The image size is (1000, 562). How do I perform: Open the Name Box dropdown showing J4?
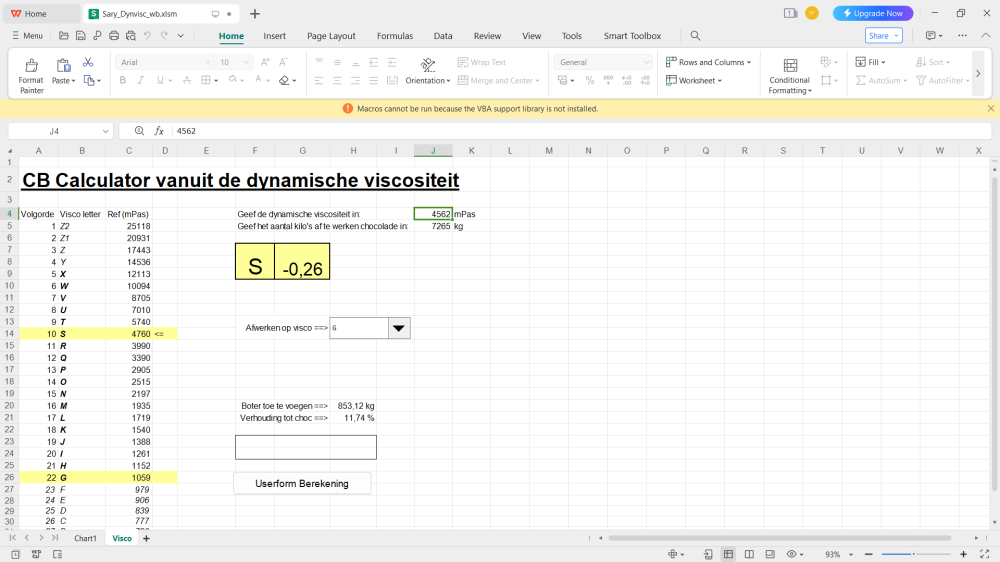(x=106, y=131)
